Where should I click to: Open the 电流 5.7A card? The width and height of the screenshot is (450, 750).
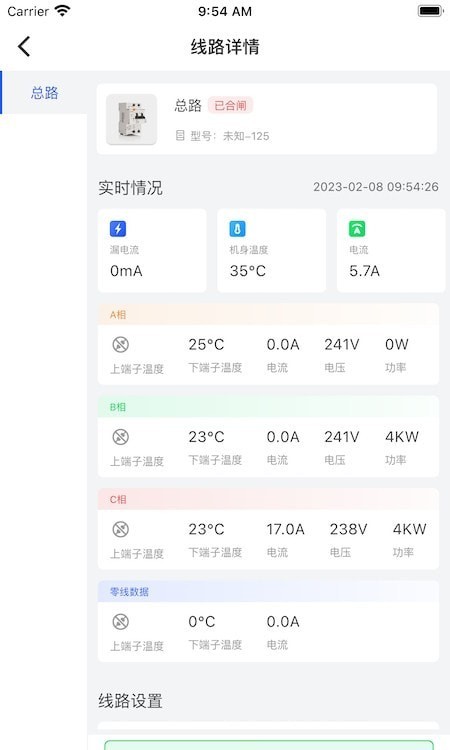point(391,250)
